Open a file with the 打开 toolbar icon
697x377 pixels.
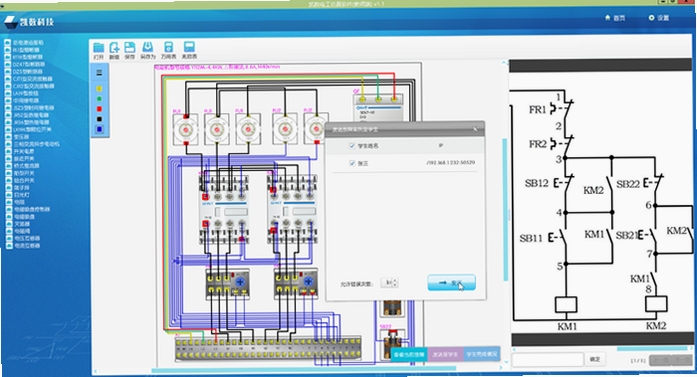[x=99, y=50]
